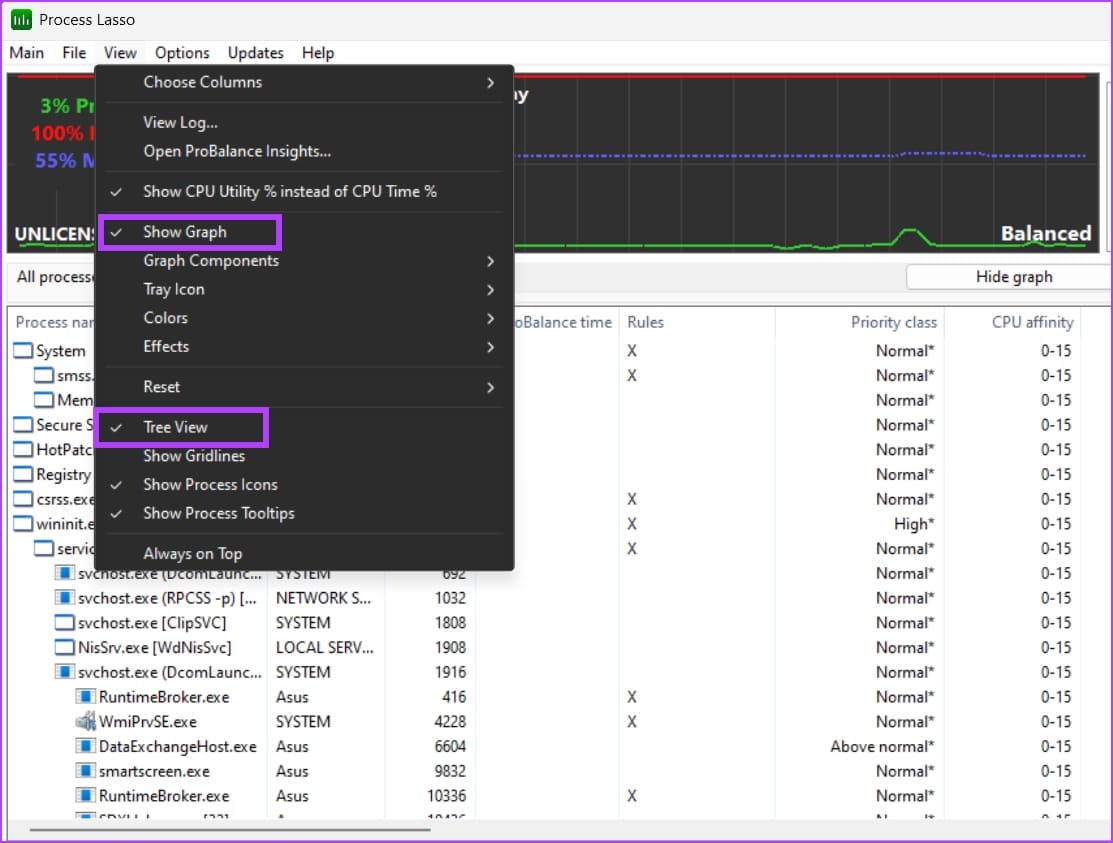Open the File menu
Image resolution: width=1113 pixels, height=843 pixels.
coord(74,53)
